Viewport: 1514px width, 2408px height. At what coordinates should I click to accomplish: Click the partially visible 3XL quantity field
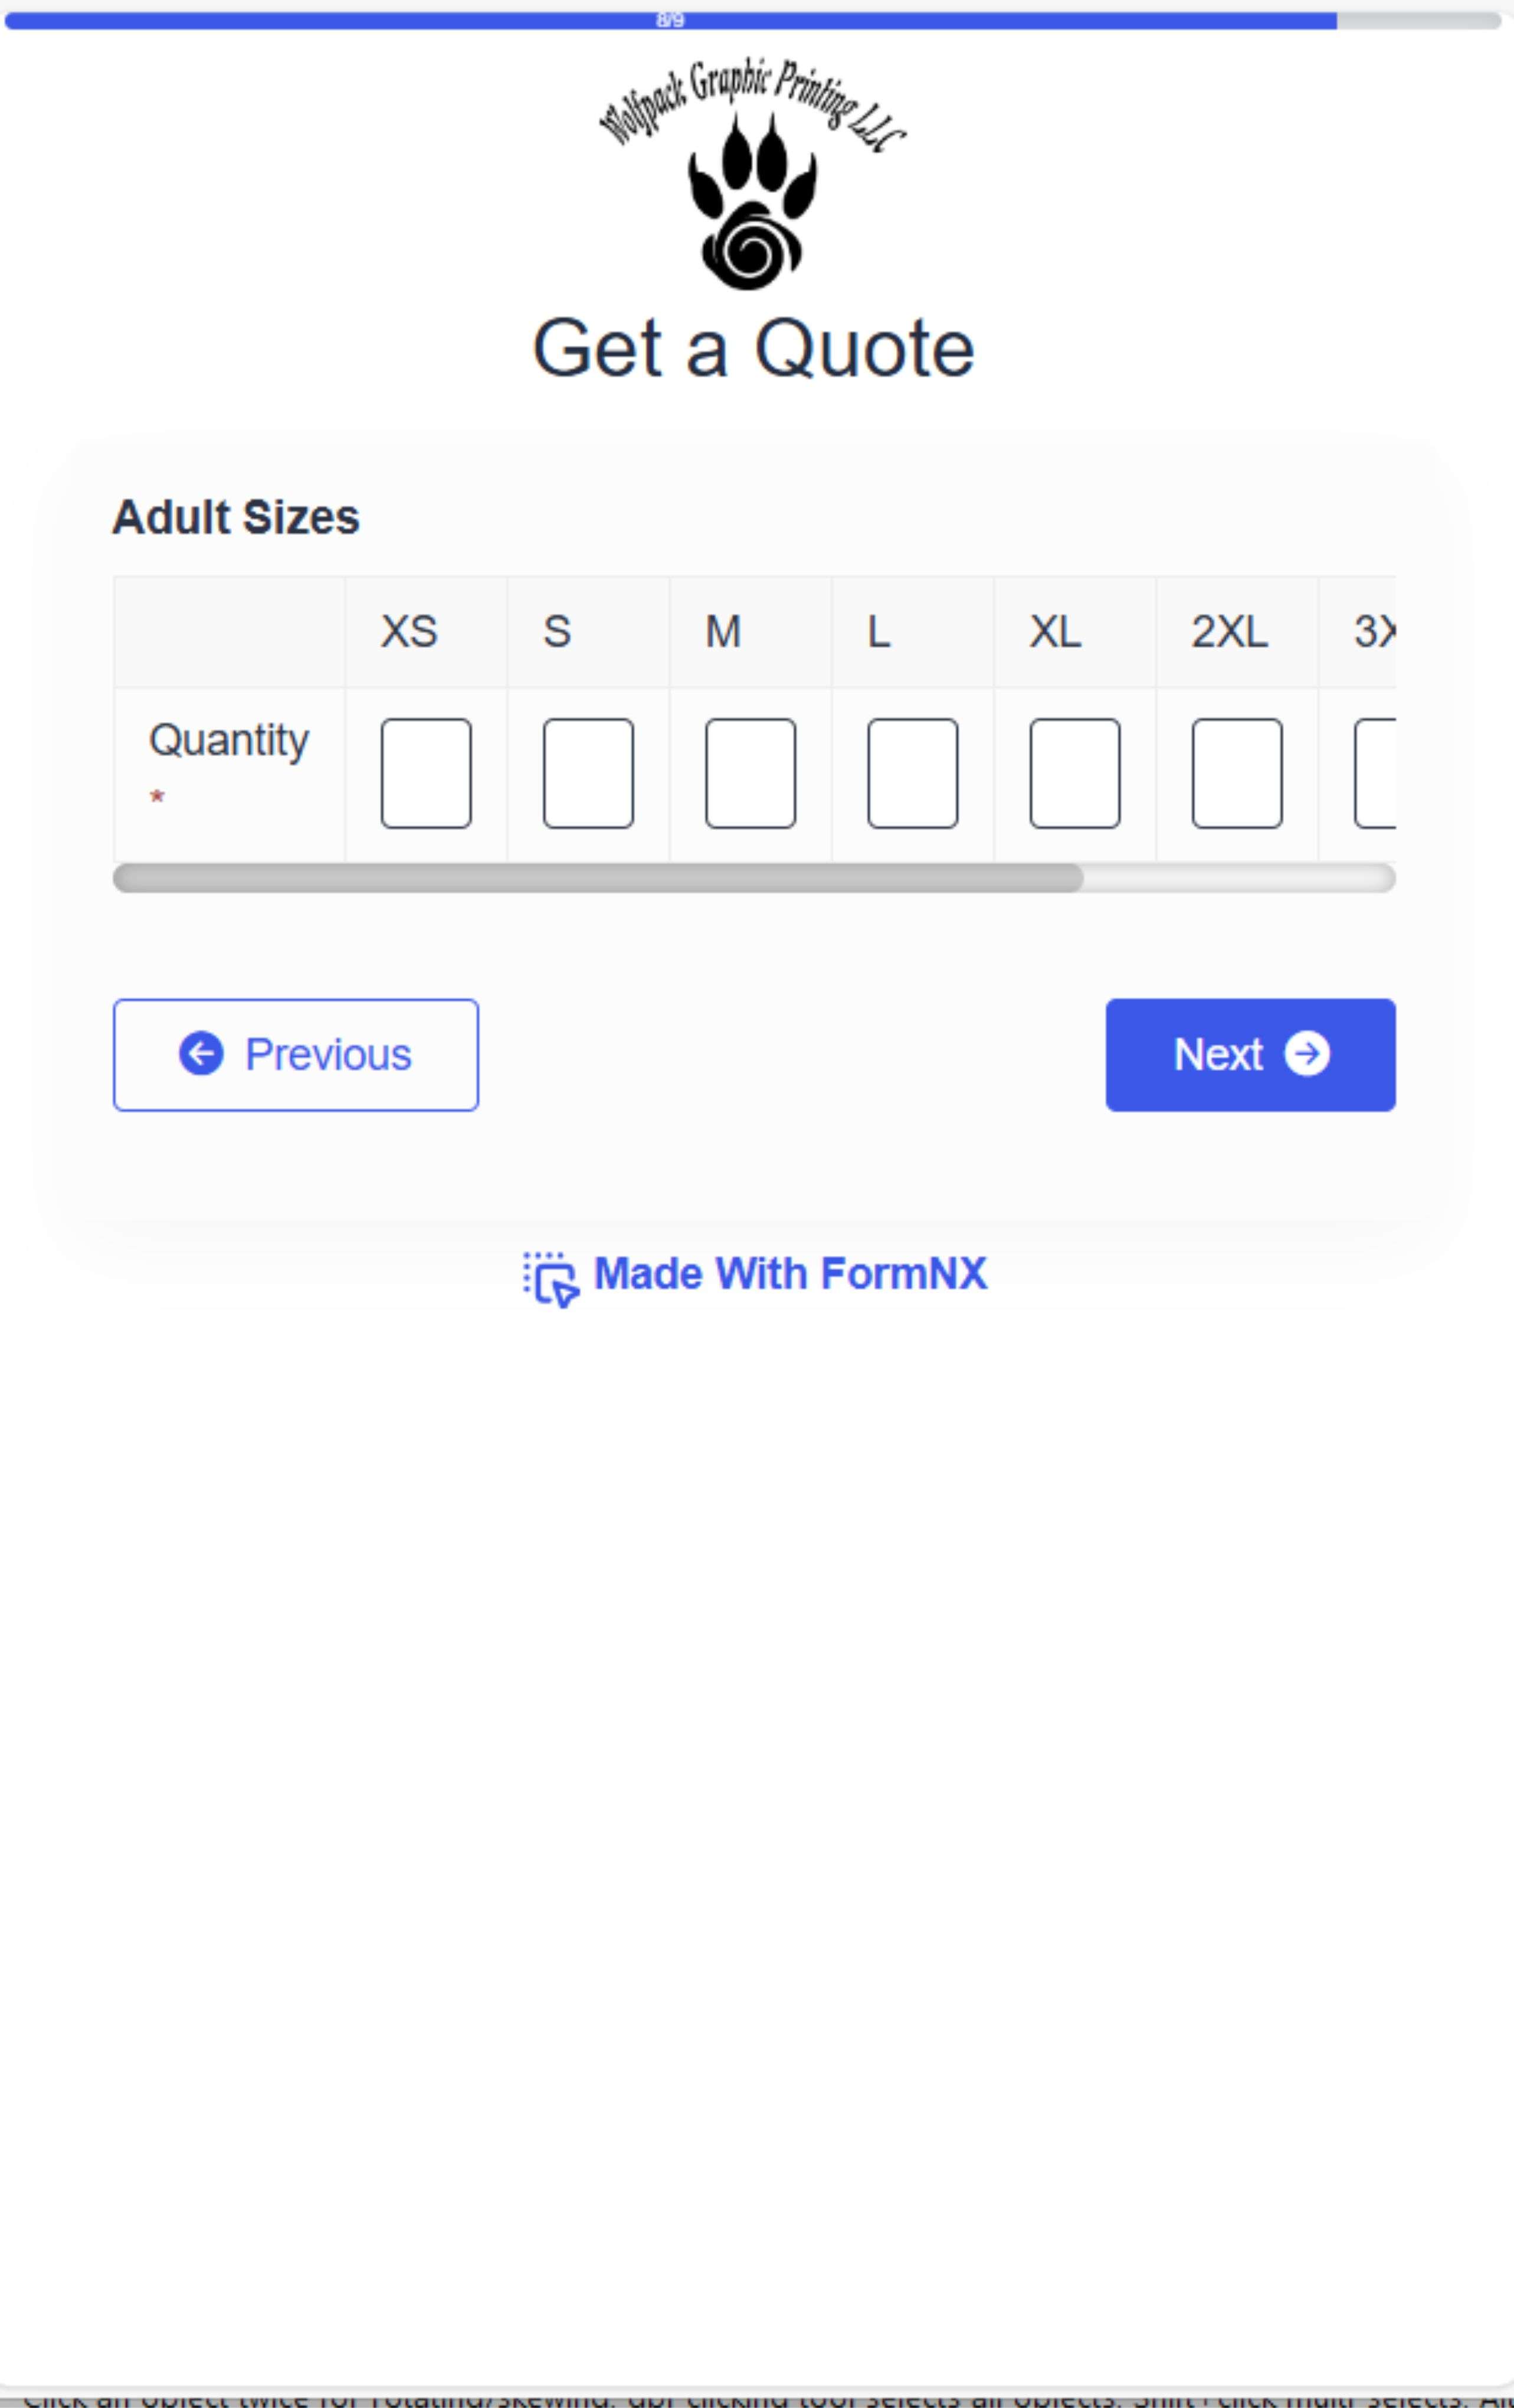tap(1376, 773)
